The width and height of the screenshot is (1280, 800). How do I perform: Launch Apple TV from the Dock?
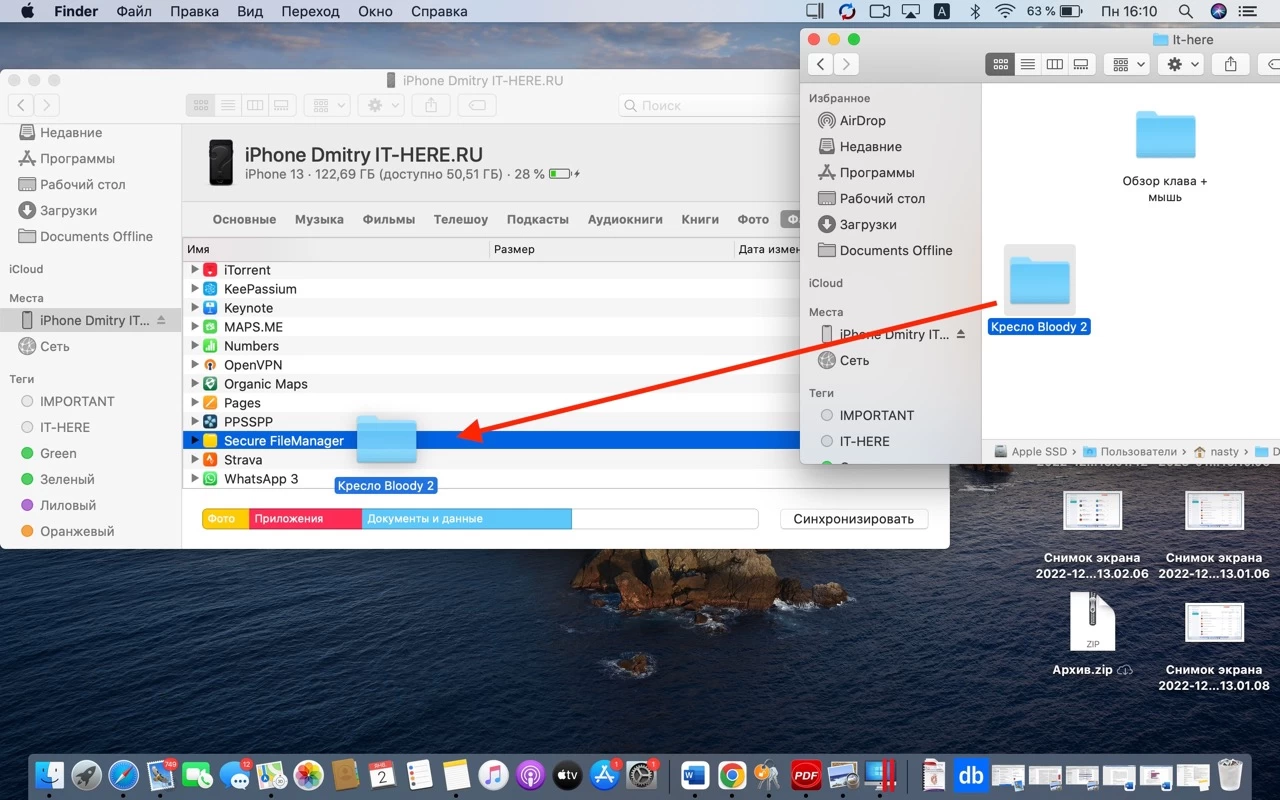click(567, 775)
